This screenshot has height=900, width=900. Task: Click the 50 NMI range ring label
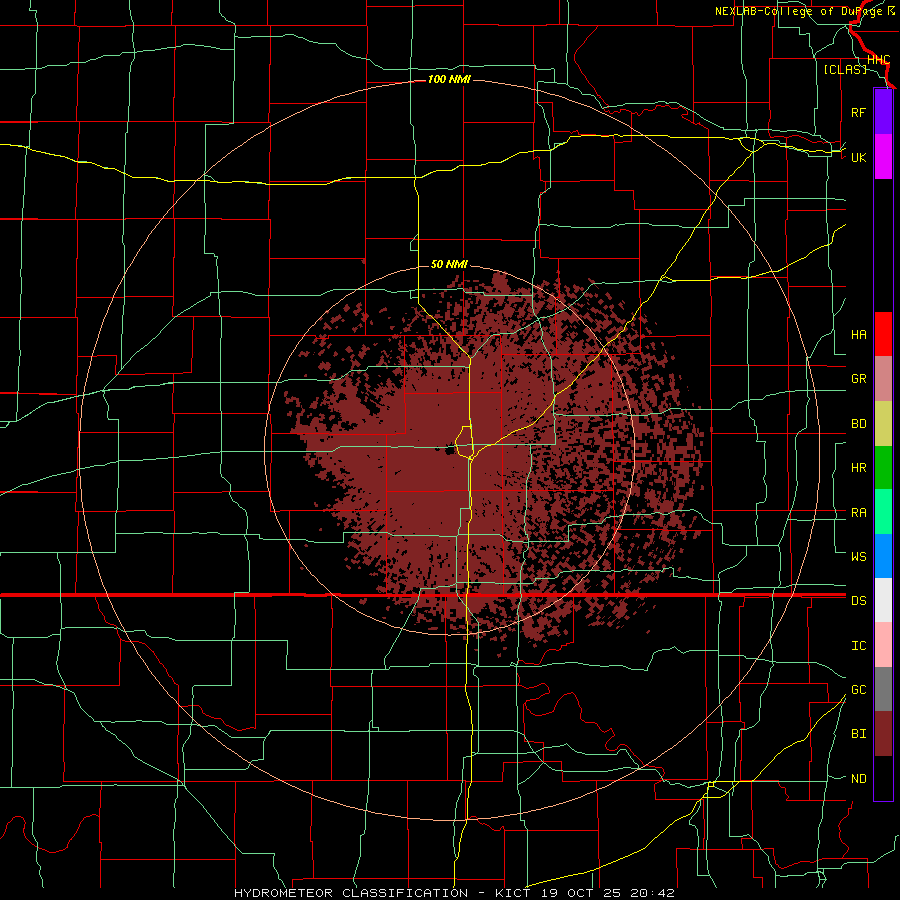pos(449,265)
